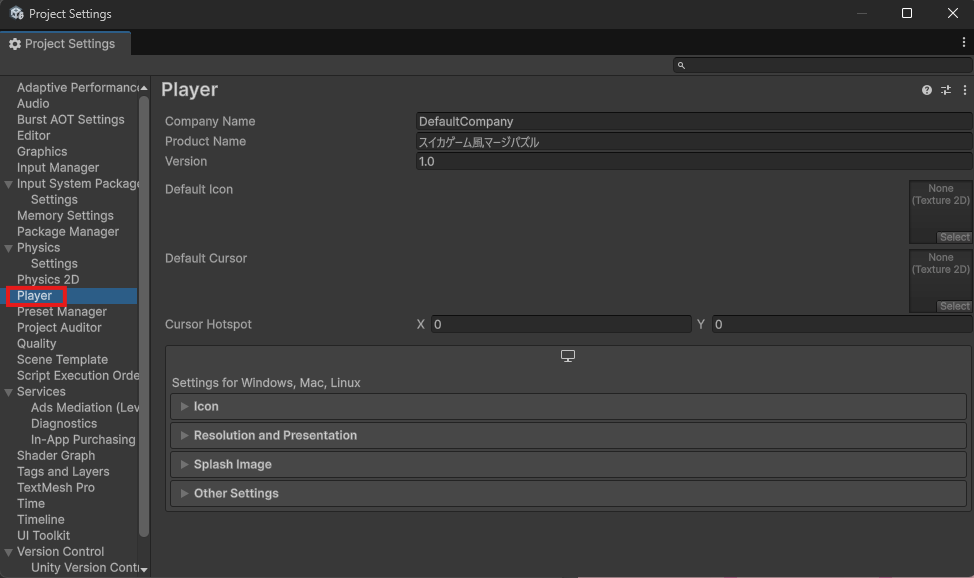Expand the Splash Image section
974x578 pixels.
[x=568, y=464]
